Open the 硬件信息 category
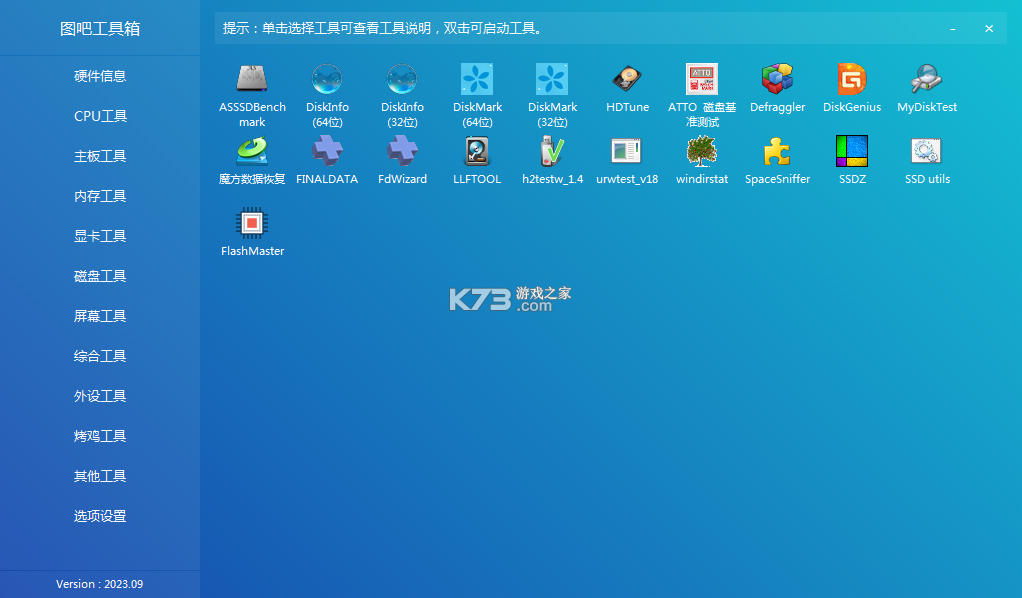This screenshot has height=598, width=1022. coord(100,76)
